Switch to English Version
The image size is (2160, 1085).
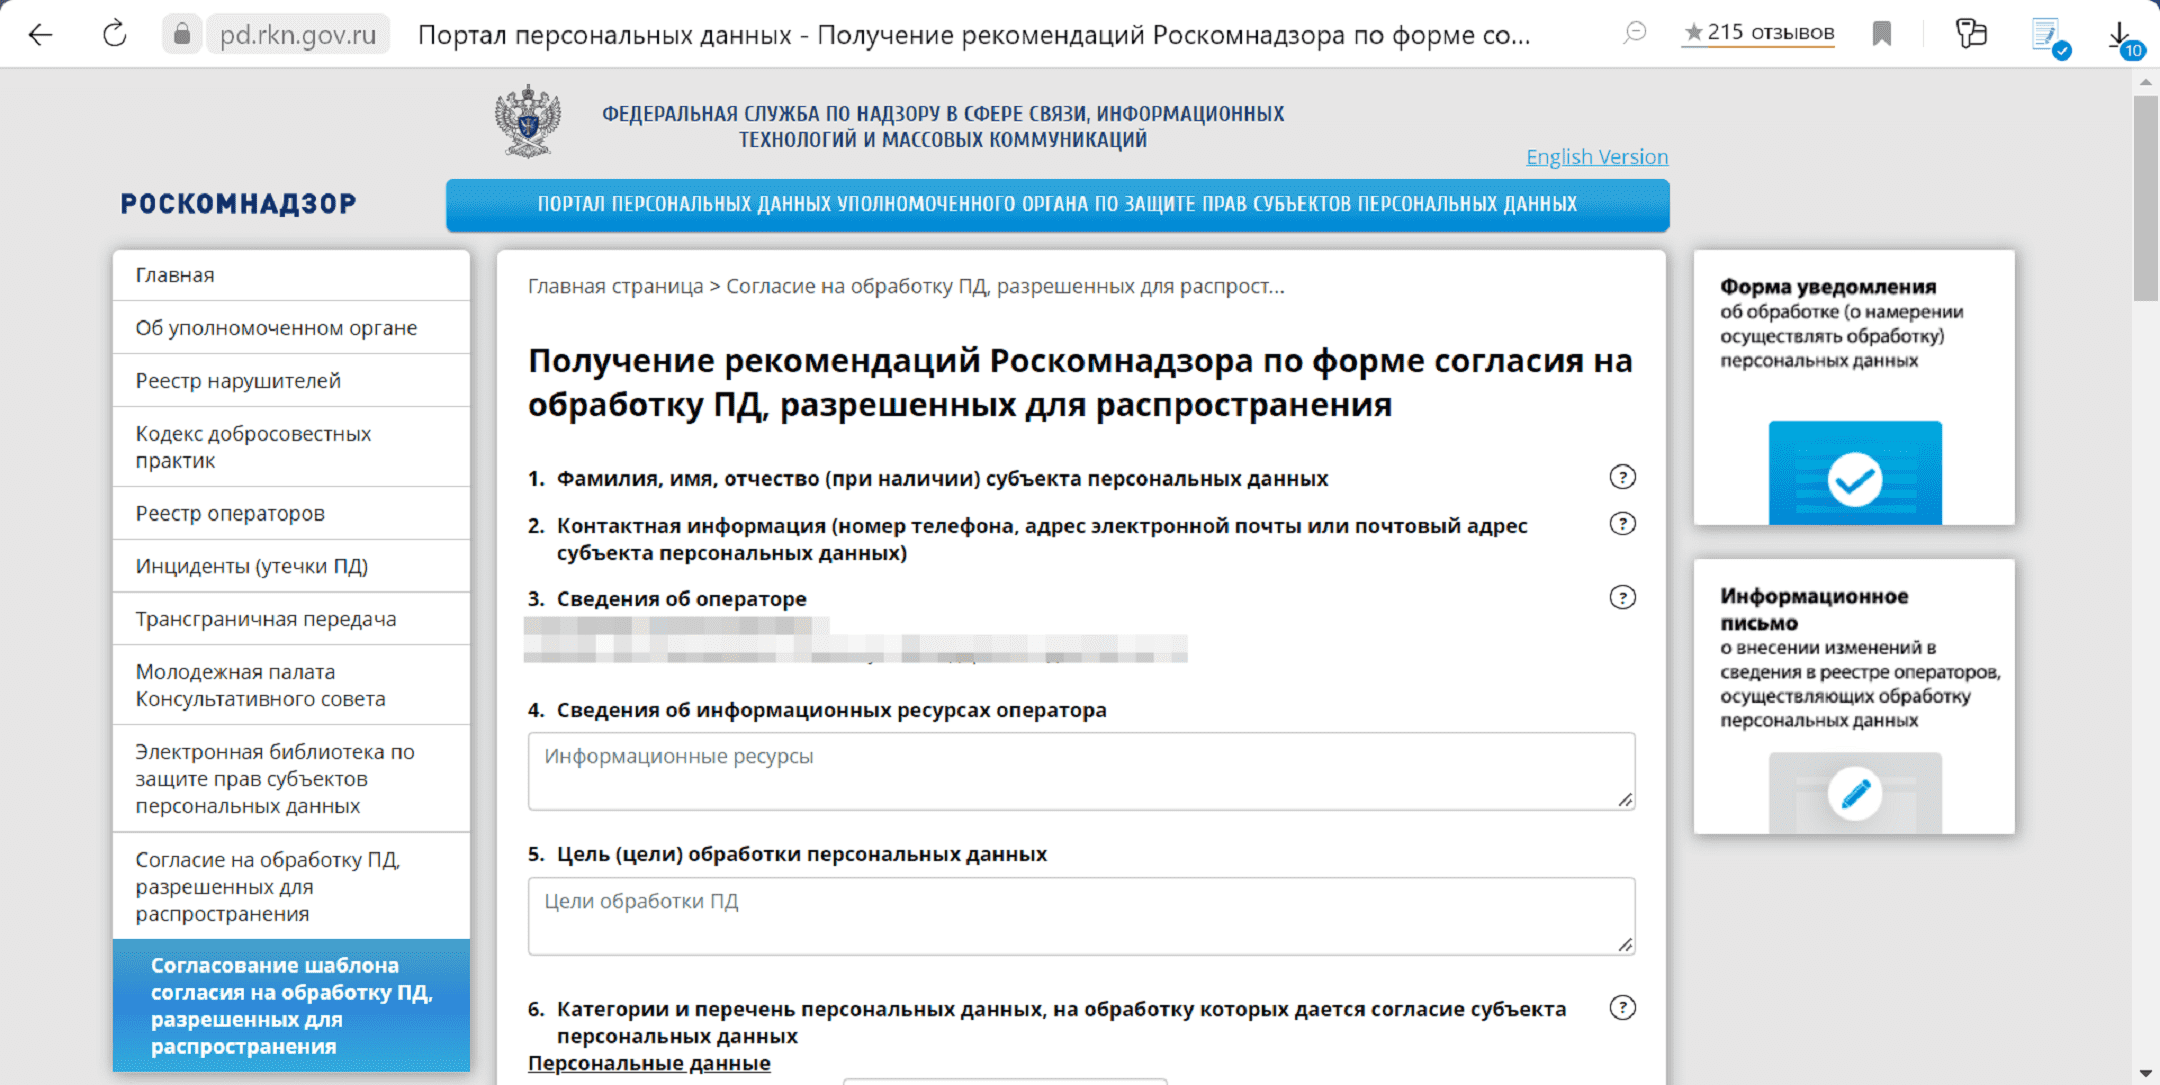pyautogui.click(x=1596, y=157)
